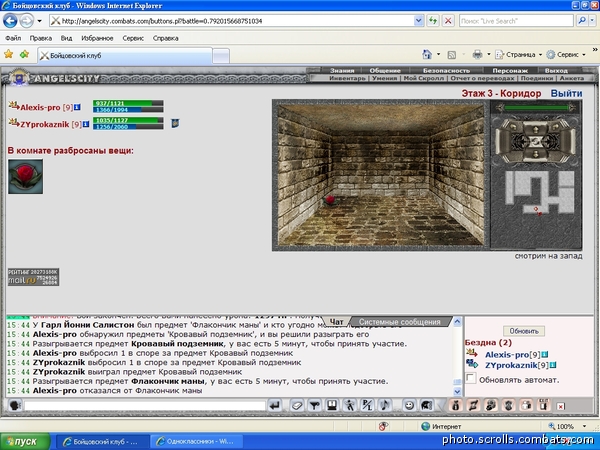Open the print button dropdown arrow
This screenshot has height=450, width=600.
(489, 55)
